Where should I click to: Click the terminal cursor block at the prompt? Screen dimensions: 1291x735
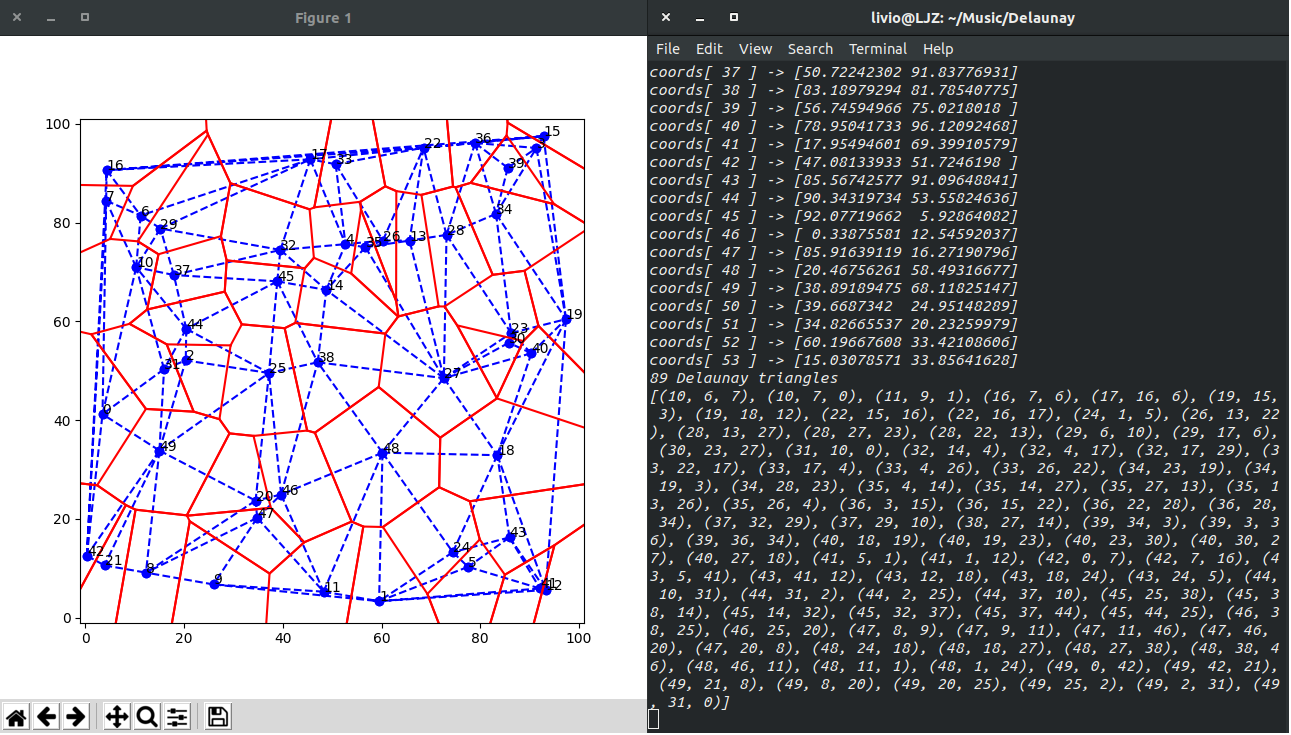point(653,718)
